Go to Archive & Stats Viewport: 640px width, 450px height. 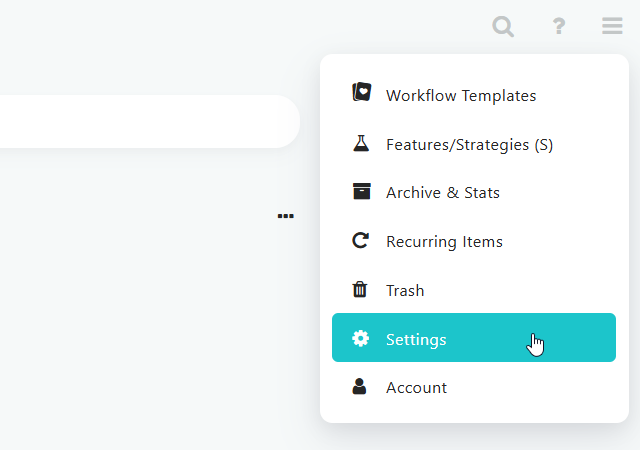click(x=474, y=192)
